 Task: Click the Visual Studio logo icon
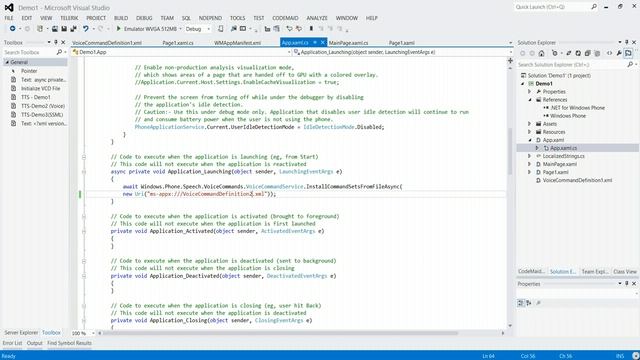9,7
